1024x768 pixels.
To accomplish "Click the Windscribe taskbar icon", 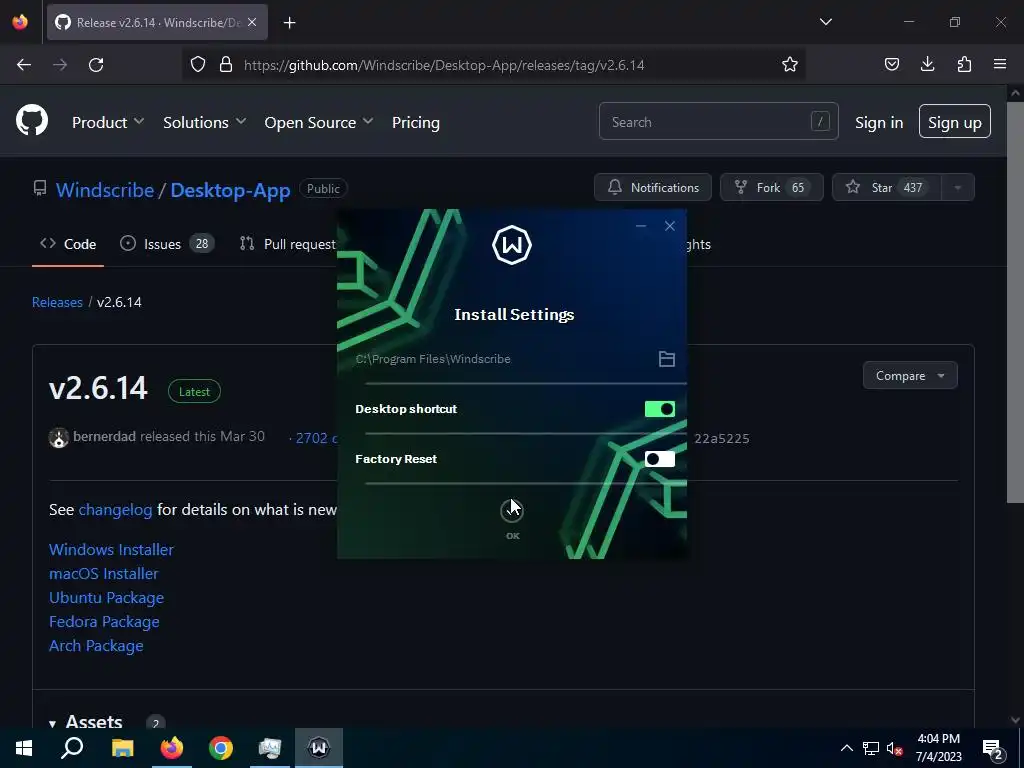I will point(319,748).
